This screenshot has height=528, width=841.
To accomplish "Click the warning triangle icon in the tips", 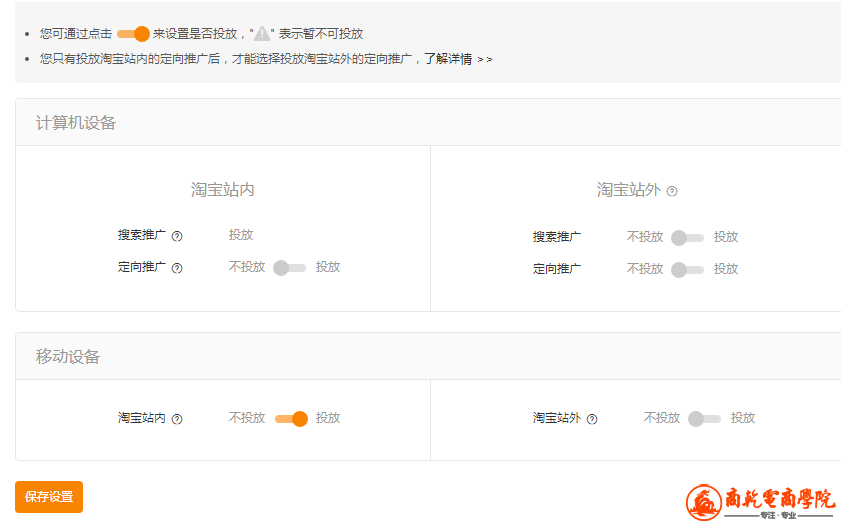I will pos(262,34).
